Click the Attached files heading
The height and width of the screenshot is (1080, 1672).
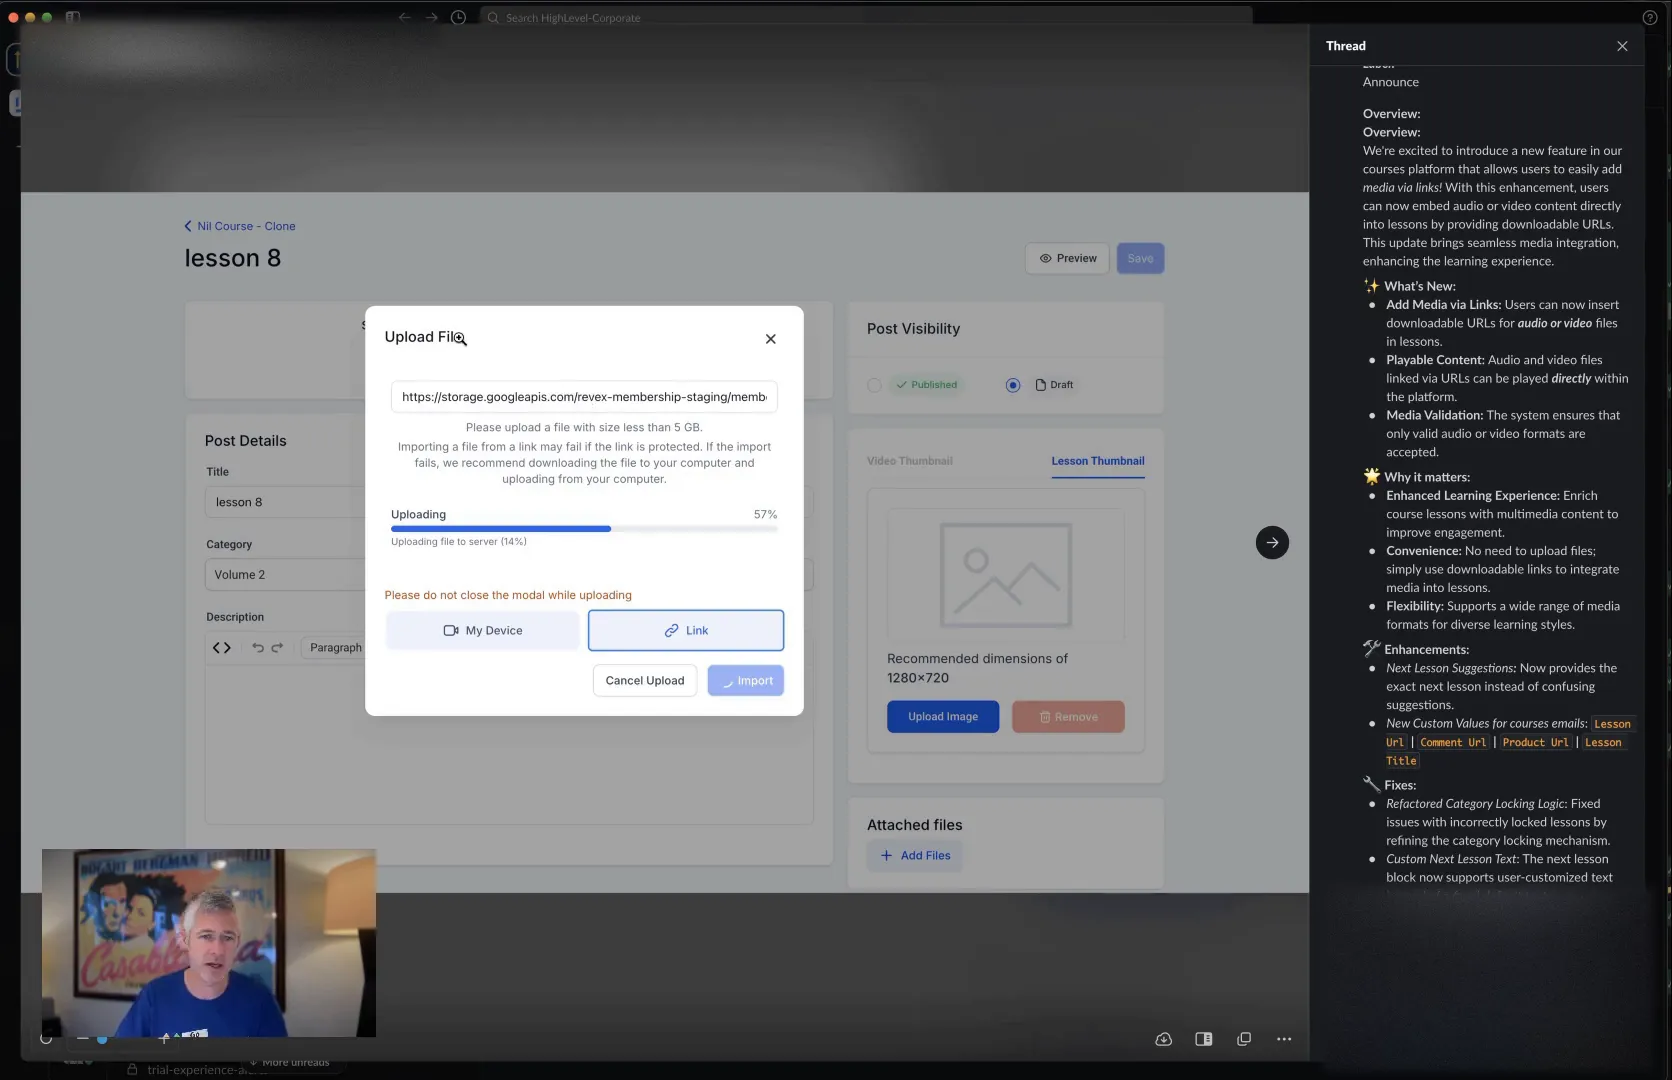(x=914, y=825)
